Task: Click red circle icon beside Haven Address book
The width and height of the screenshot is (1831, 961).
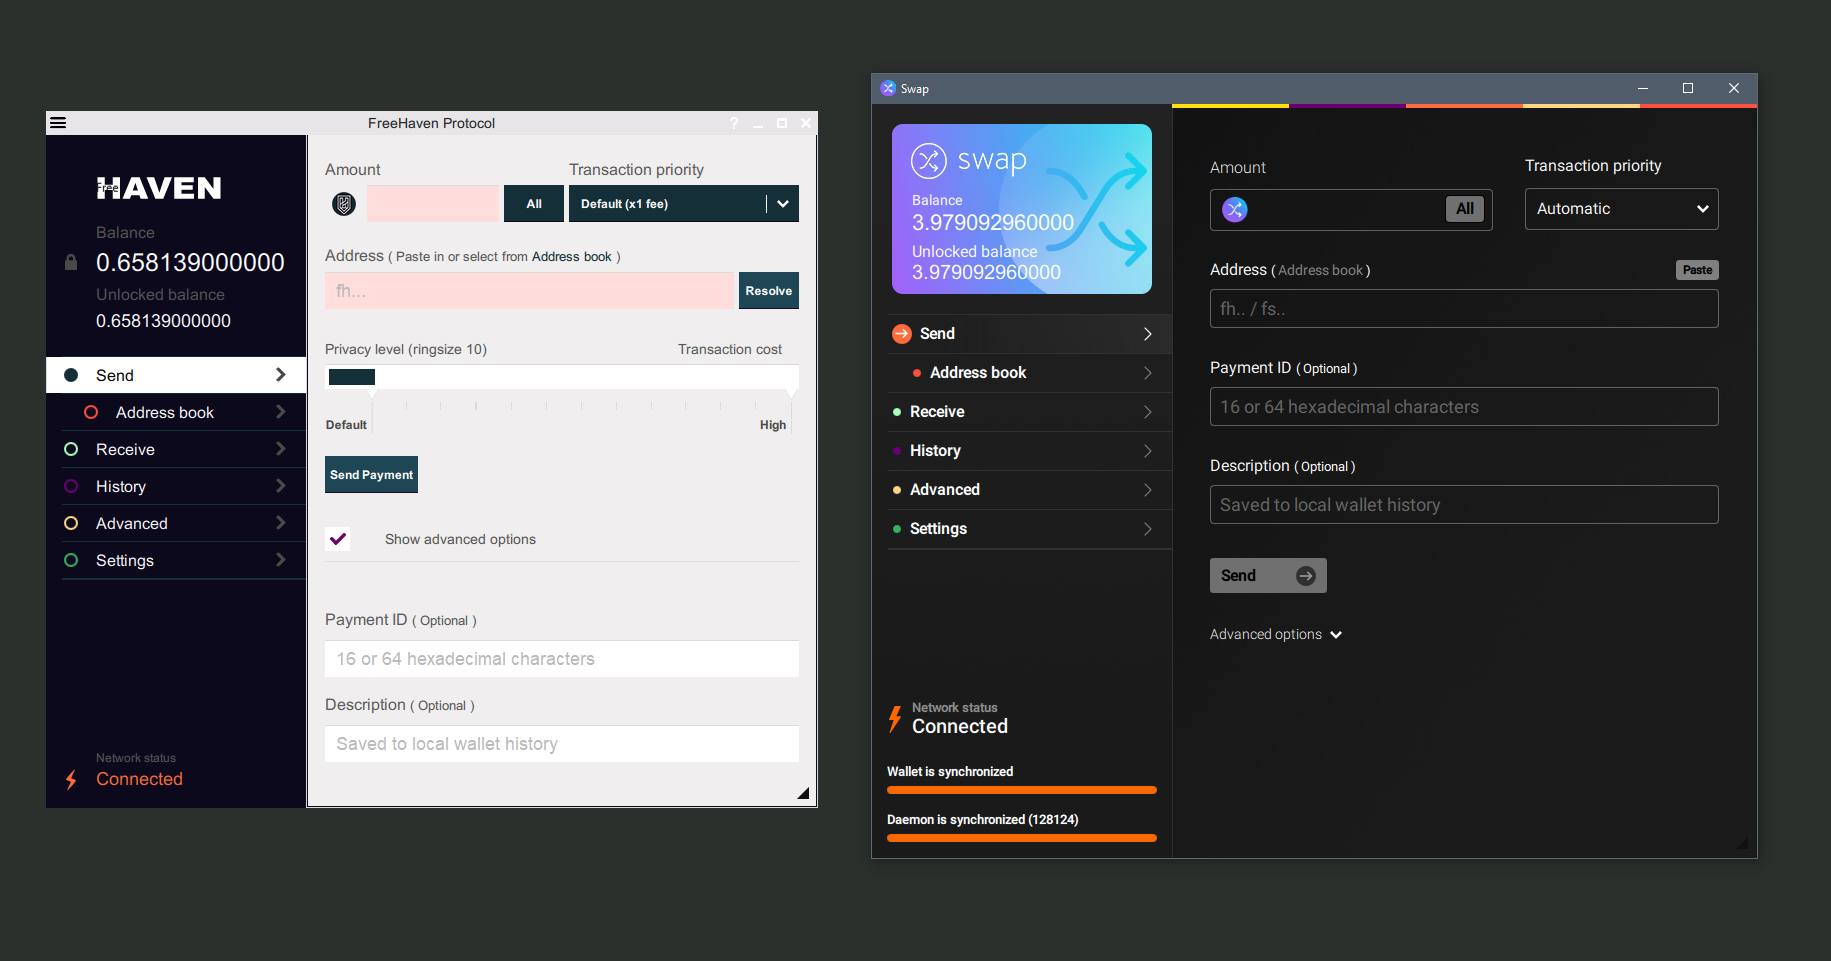Action: [x=91, y=412]
